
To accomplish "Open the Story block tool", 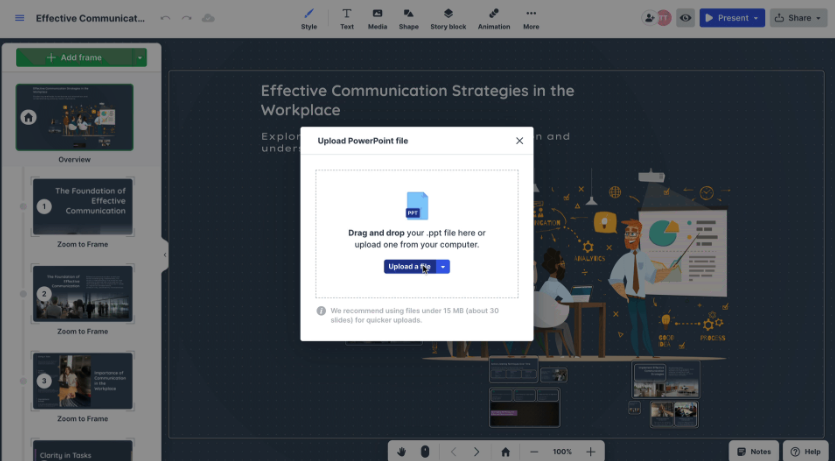I will click(448, 18).
